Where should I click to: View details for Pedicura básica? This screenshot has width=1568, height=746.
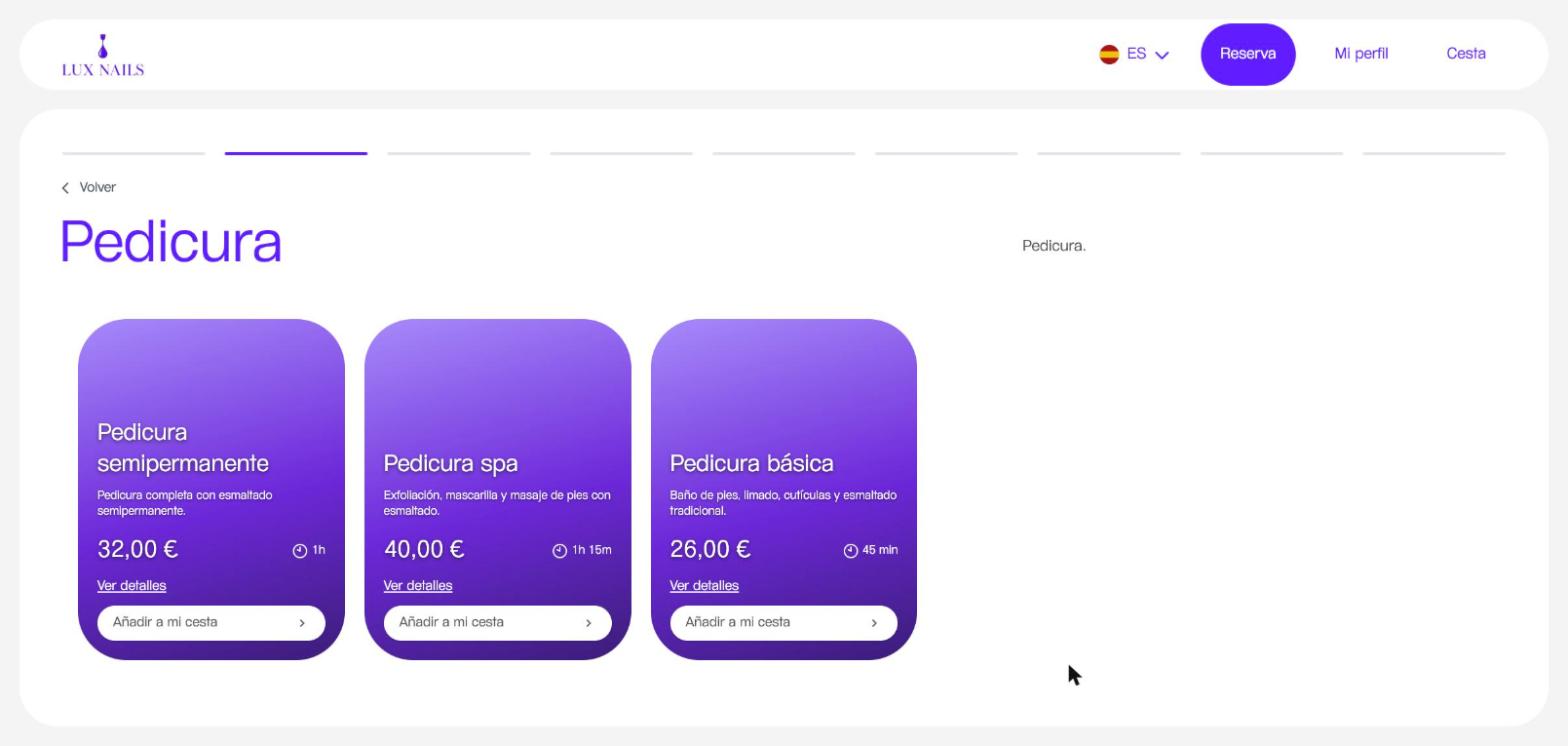pos(704,585)
